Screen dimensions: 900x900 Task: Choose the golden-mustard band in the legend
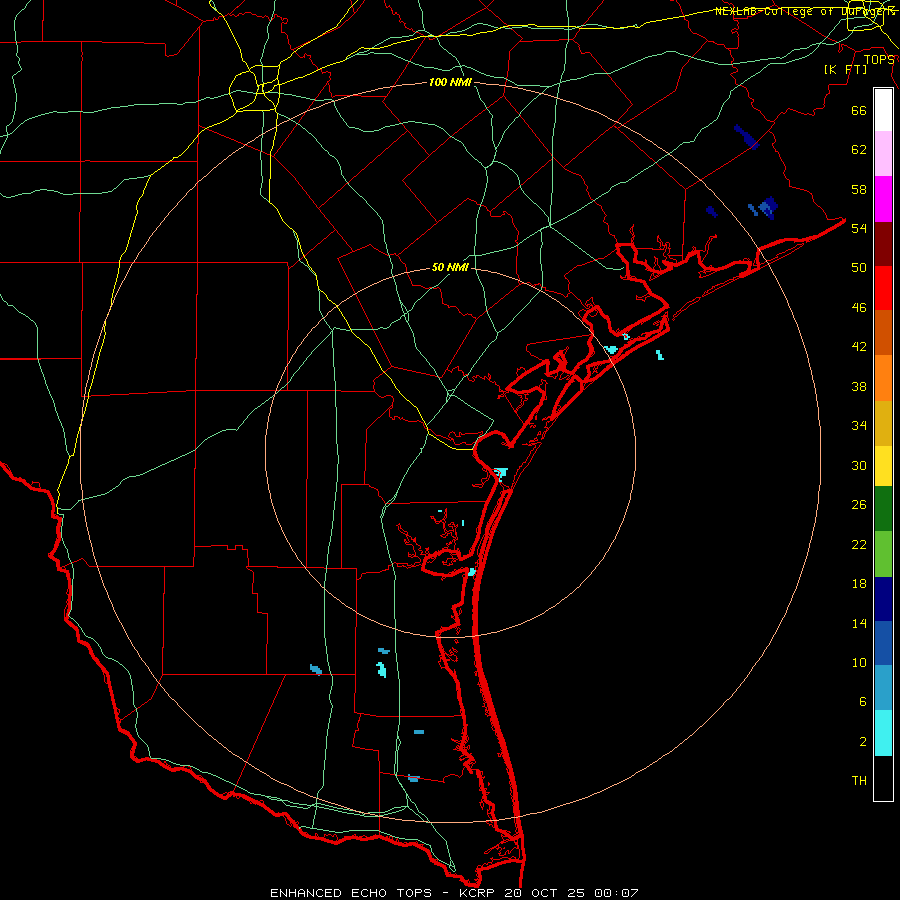point(883,424)
